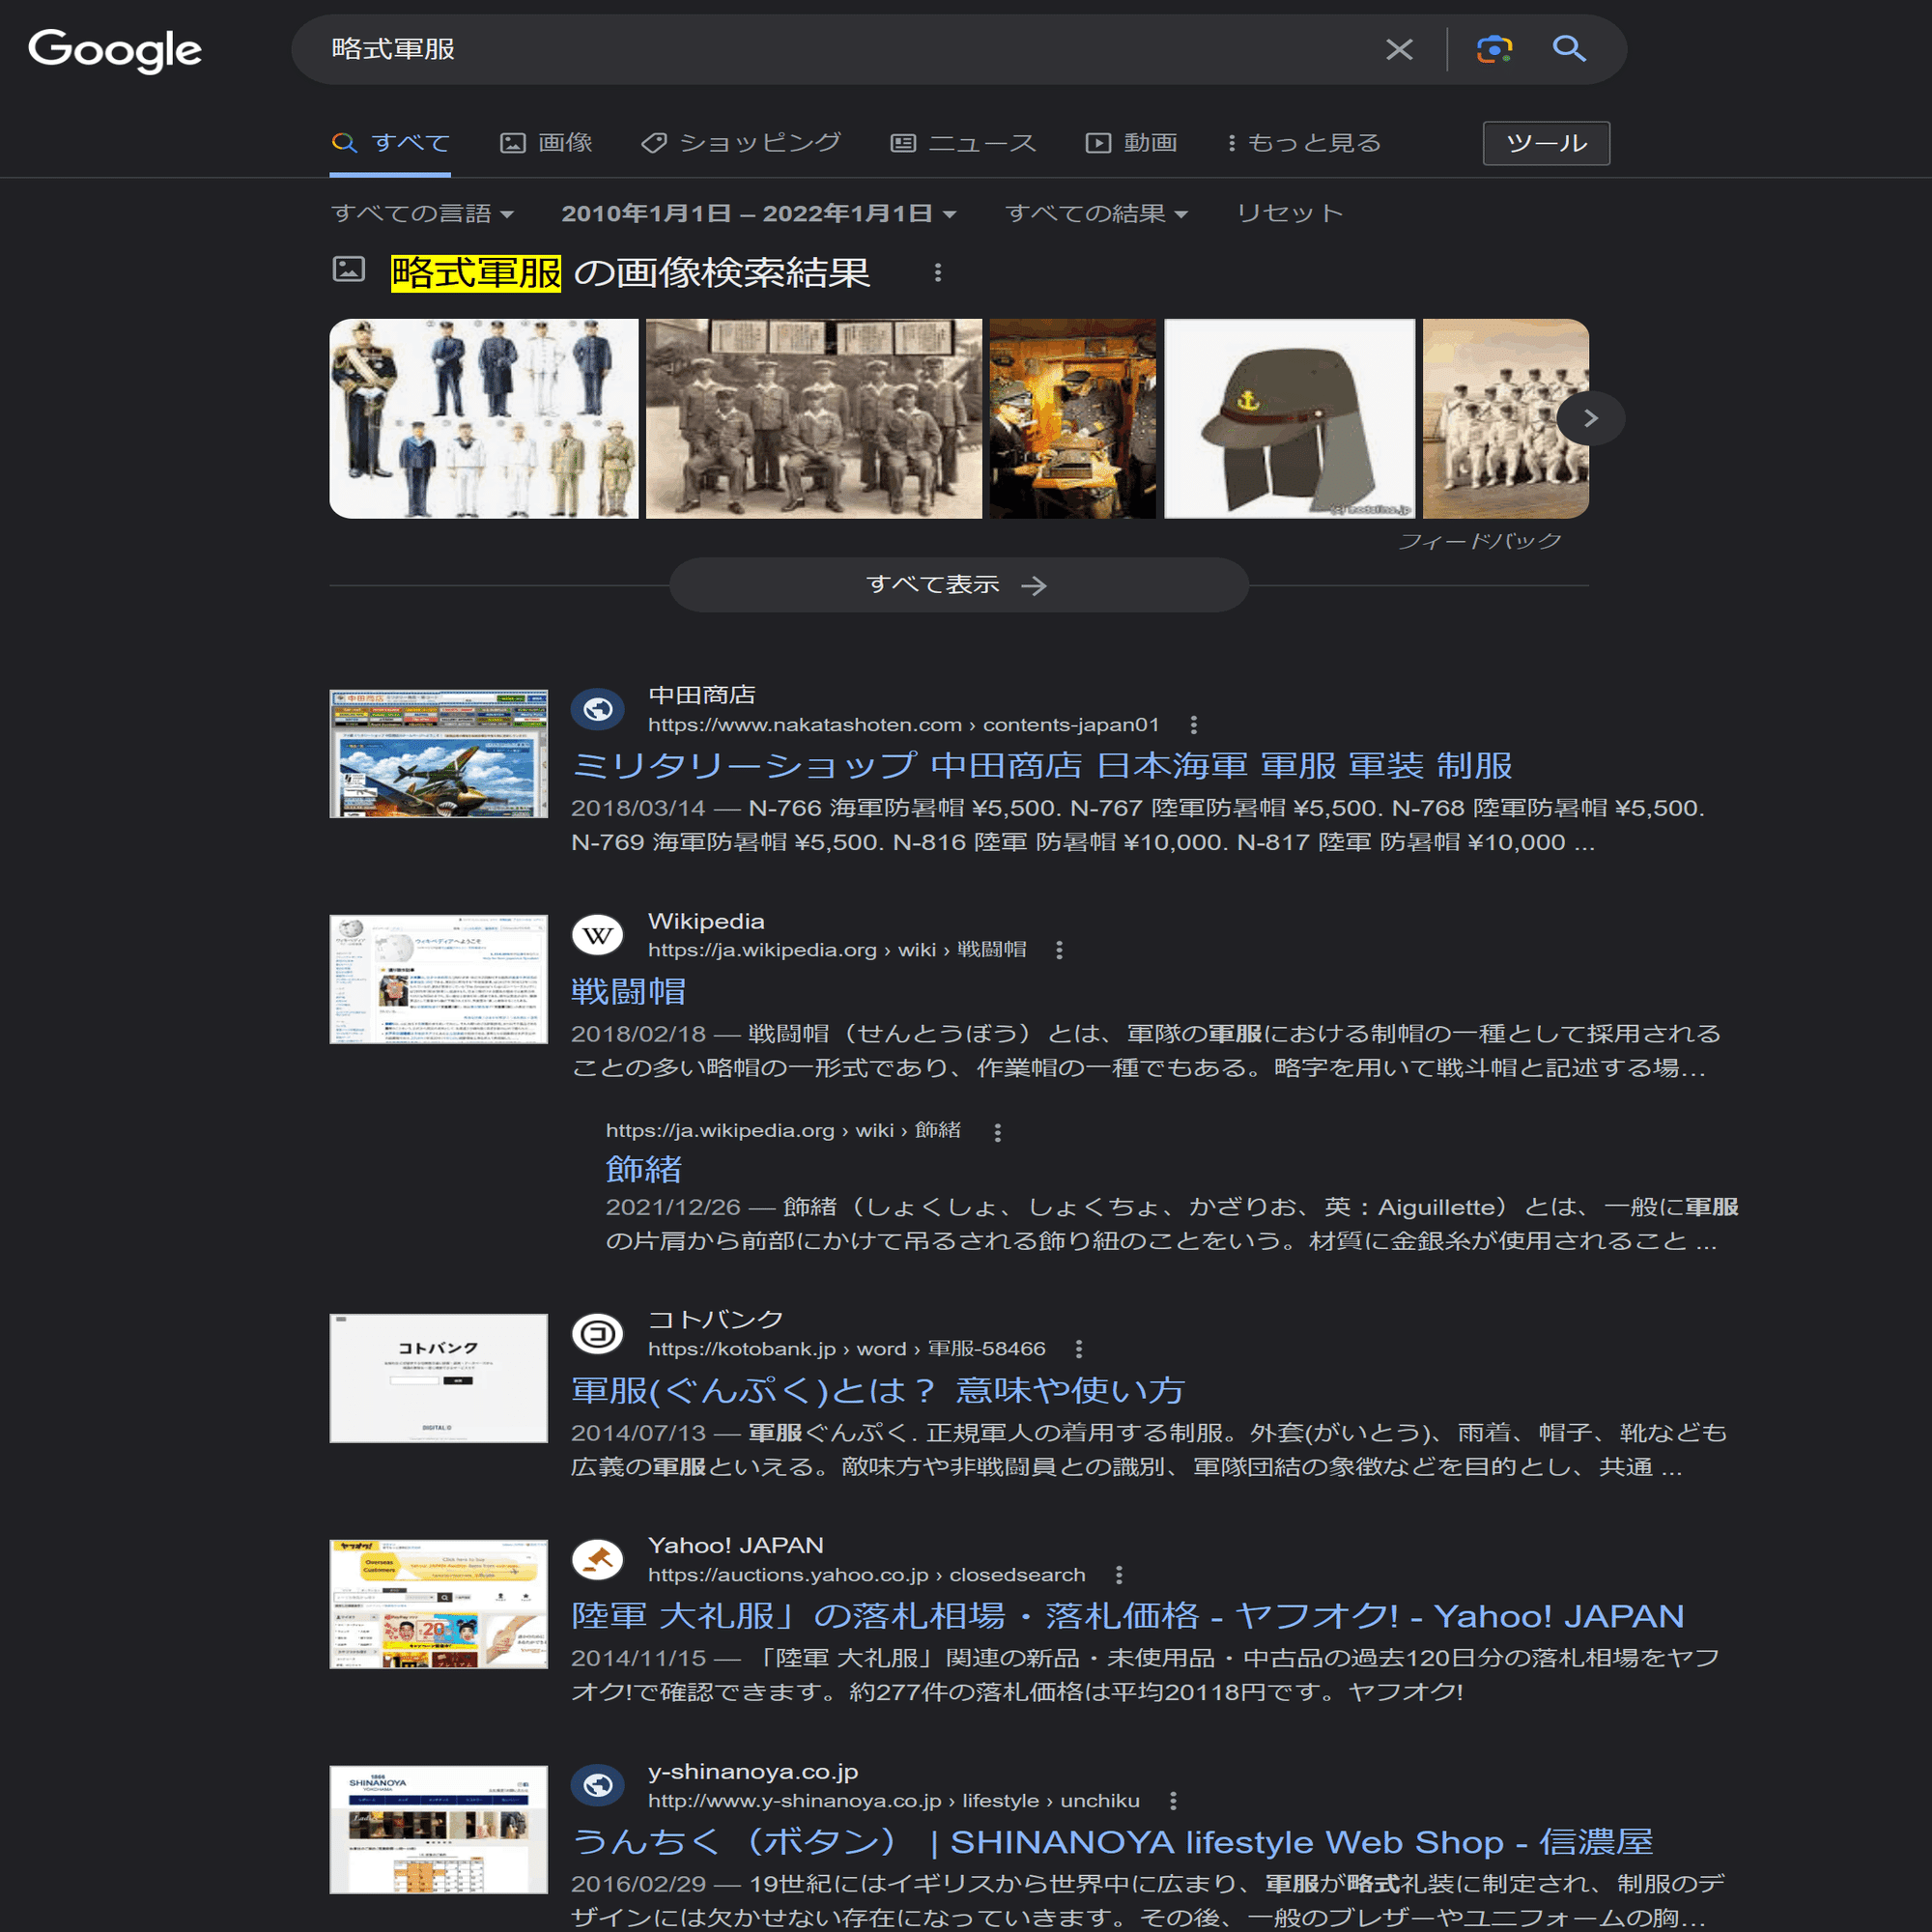Viewport: 1932px width, 1932px height.
Task: Open the naval uniform illustration image thumbnail
Action: 484,419
